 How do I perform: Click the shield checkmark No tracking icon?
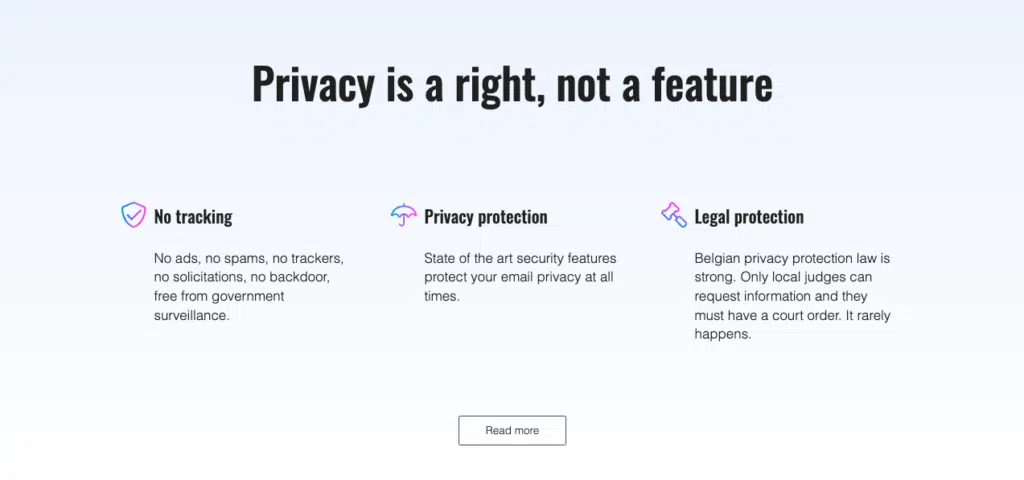(133, 215)
